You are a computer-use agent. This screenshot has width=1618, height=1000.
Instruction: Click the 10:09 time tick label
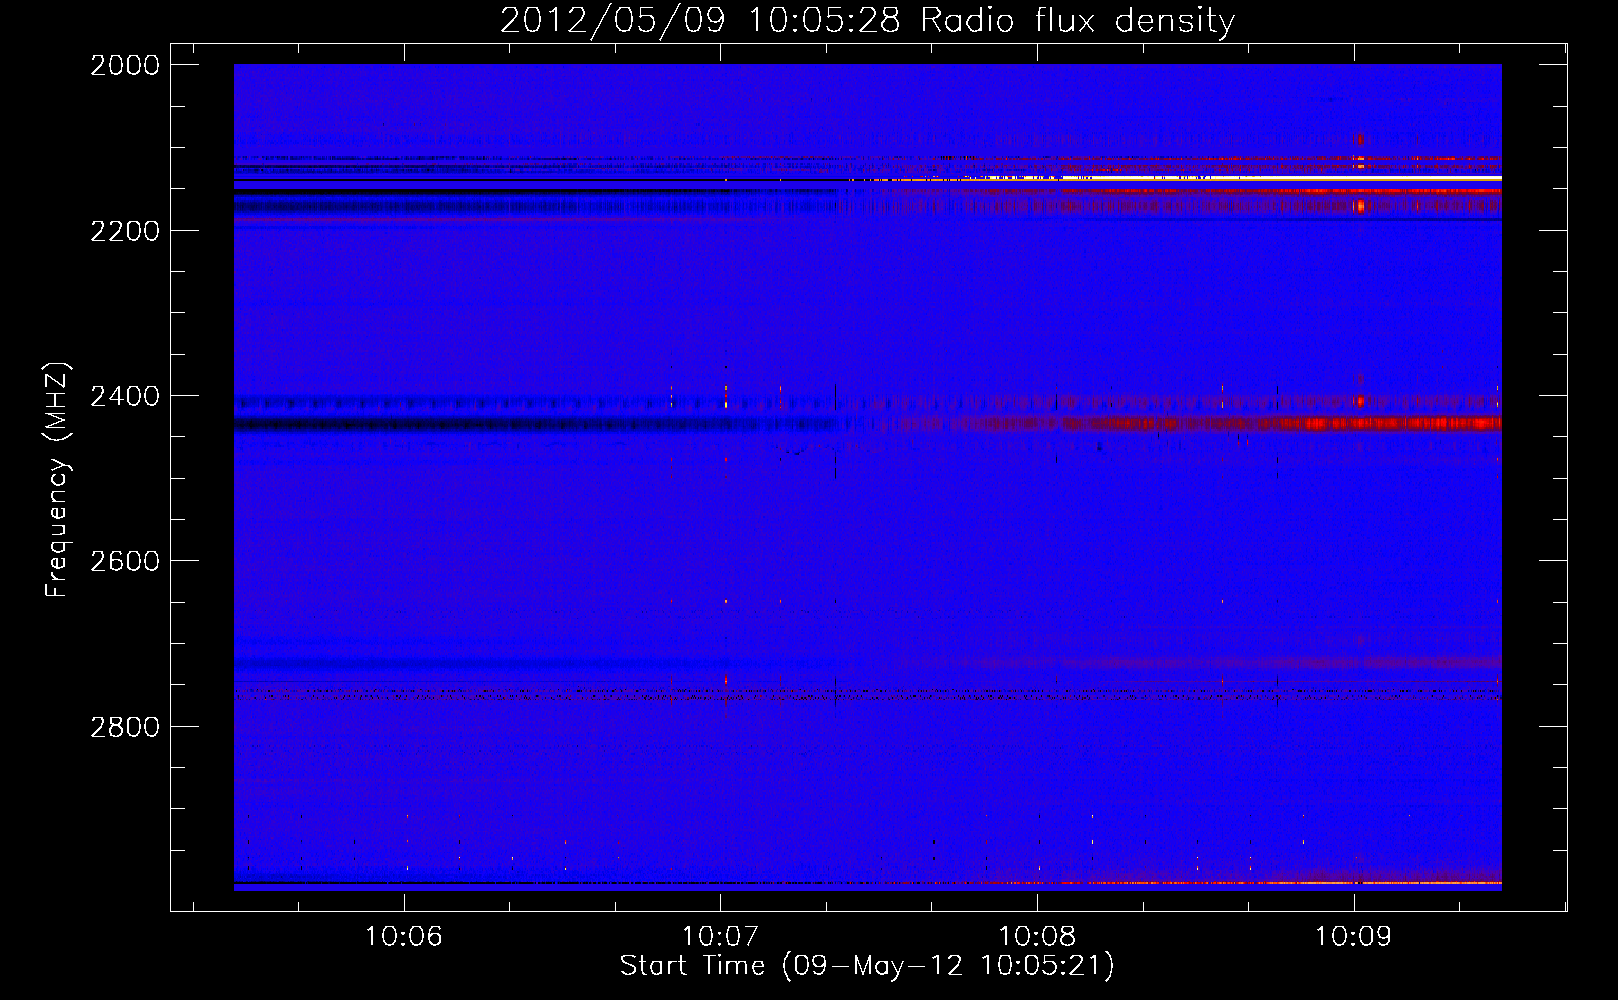click(1353, 936)
